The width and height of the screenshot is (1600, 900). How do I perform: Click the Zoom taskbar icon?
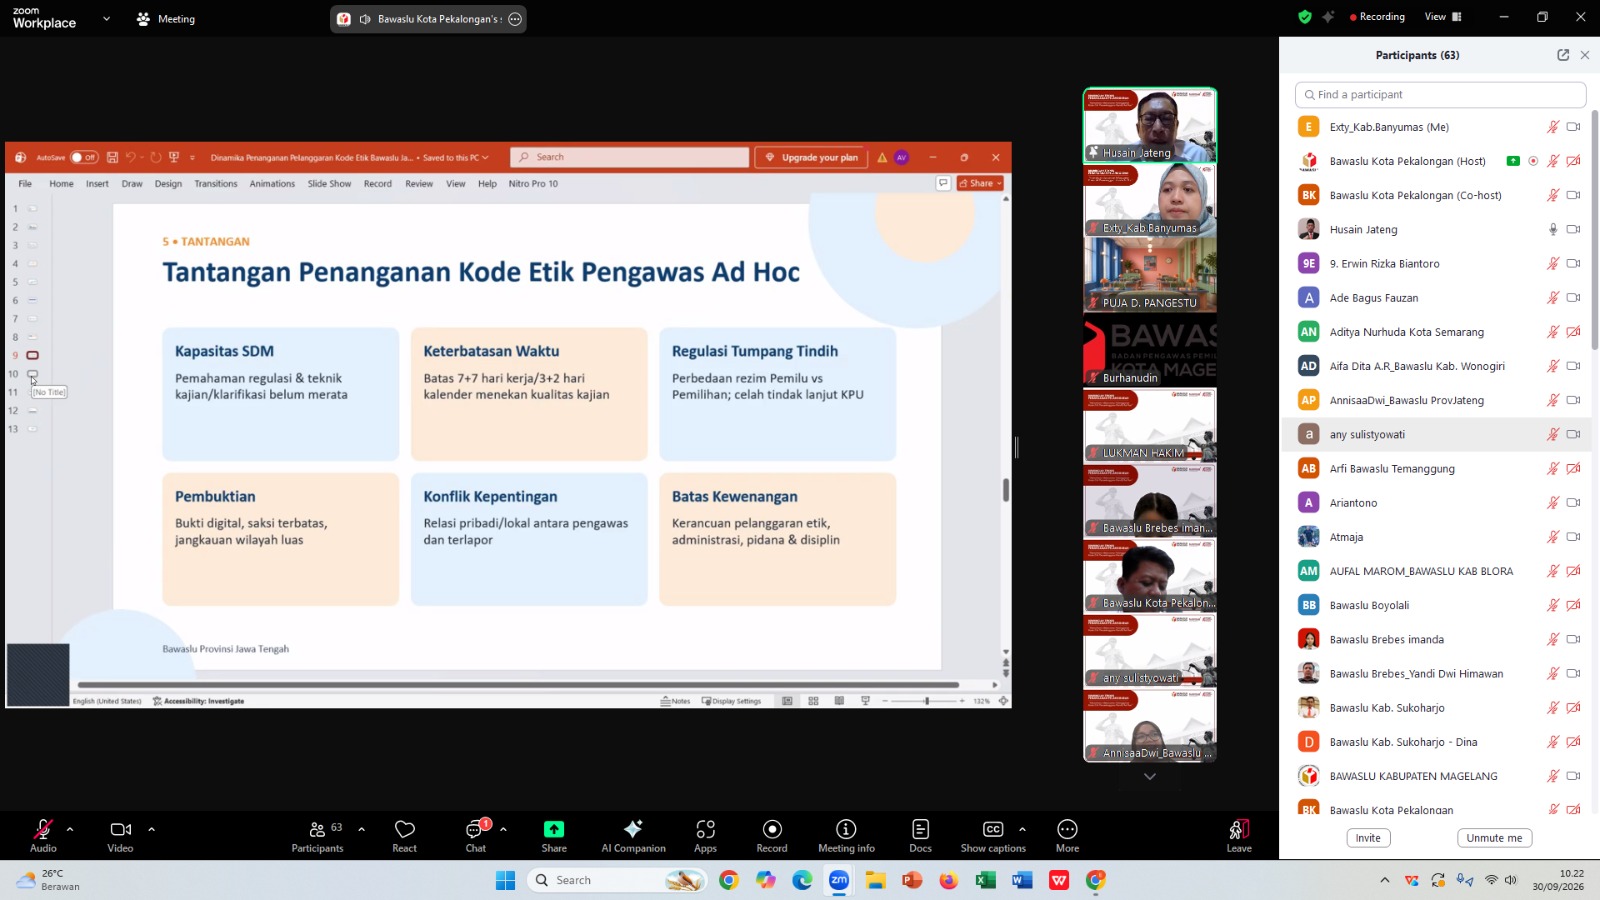click(838, 880)
